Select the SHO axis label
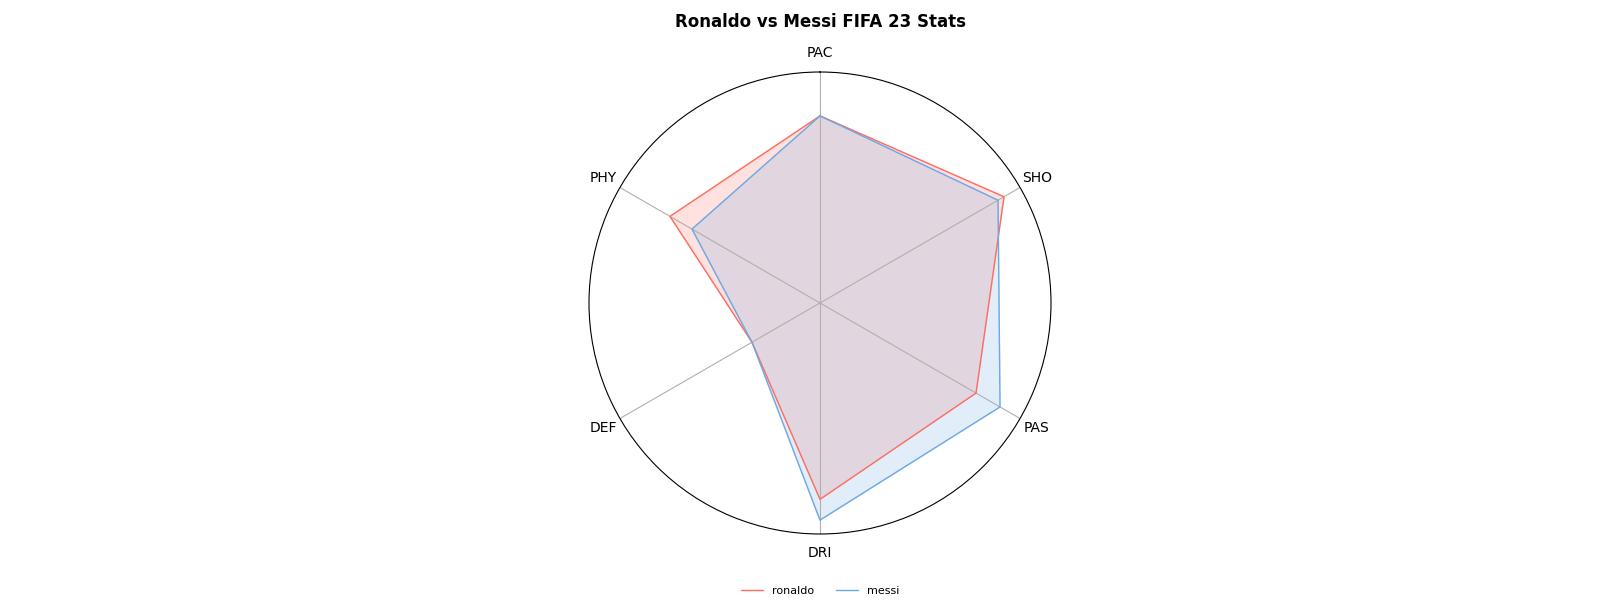Viewport: 1600px width, 600px height. [1037, 178]
